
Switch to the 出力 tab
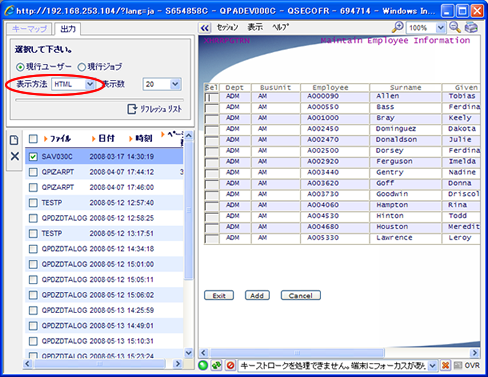pos(68,29)
